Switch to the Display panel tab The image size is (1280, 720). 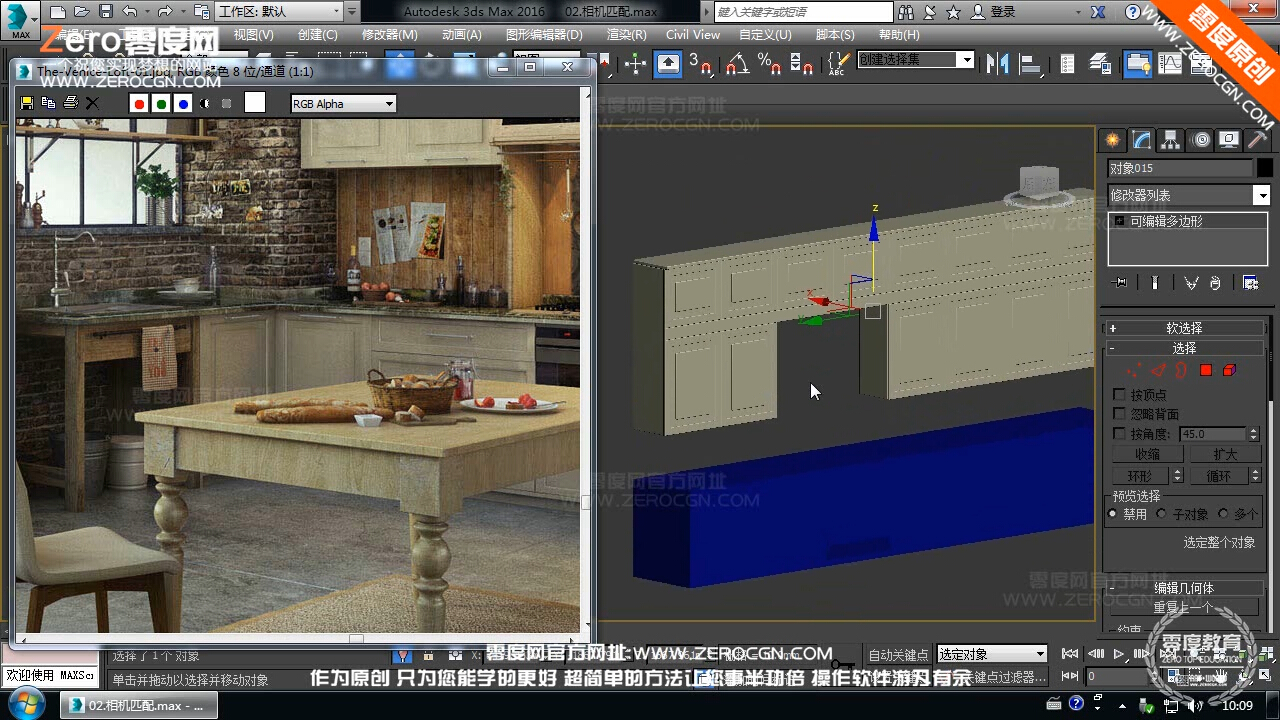coord(1230,140)
